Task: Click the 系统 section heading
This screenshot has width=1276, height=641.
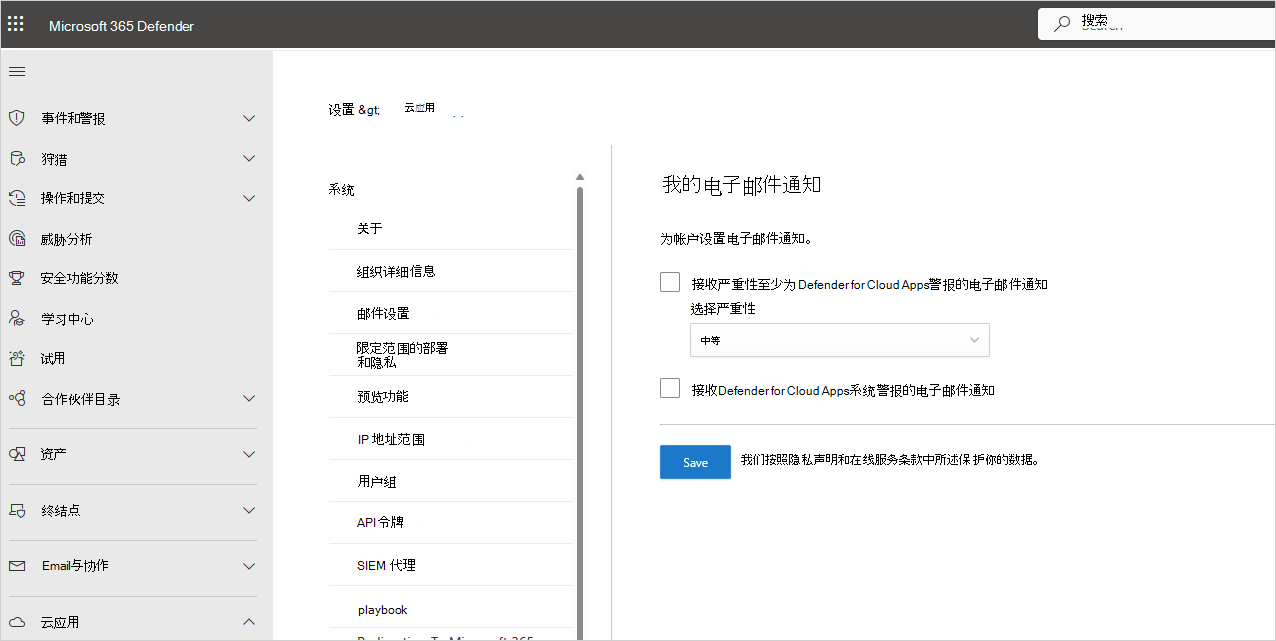Action: tap(341, 190)
